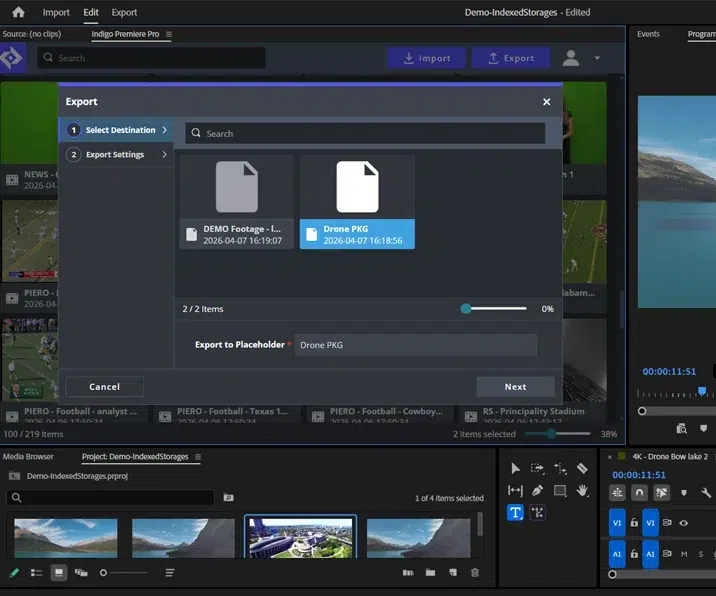Open the user account dropdown
716x596 pixels.
pos(597,58)
